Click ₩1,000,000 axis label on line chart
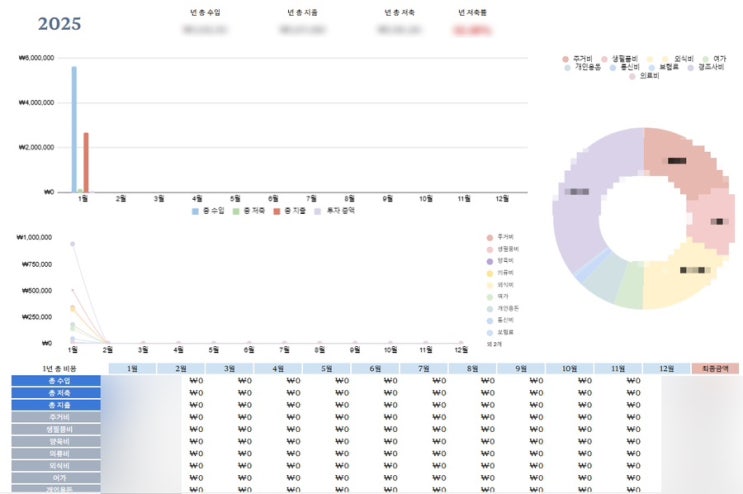Viewport: 743px width, 494px height. click(x=34, y=237)
